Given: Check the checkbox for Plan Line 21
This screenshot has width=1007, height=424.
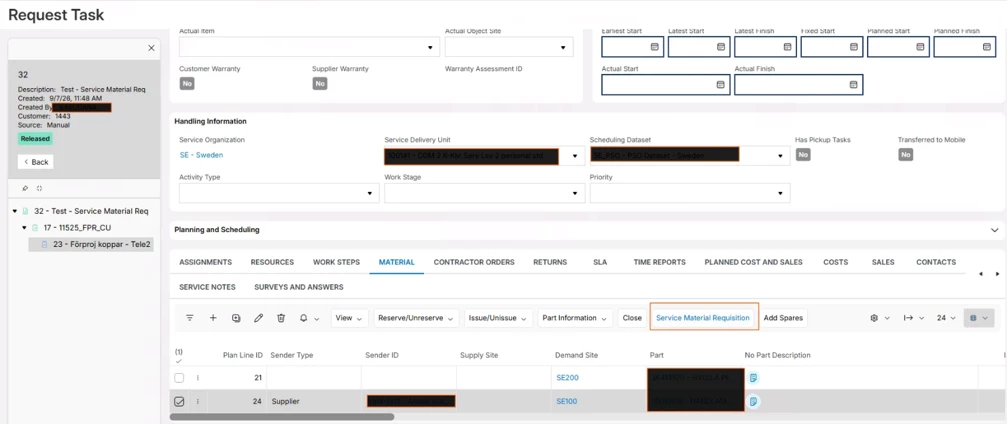Looking at the screenshot, I should [179, 378].
